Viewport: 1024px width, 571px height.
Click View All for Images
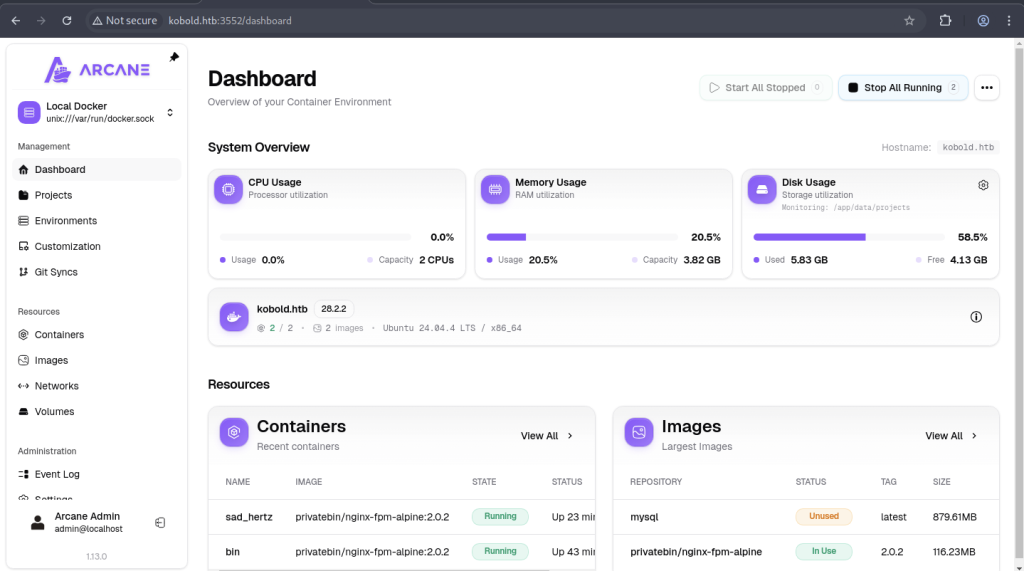[x=951, y=436]
